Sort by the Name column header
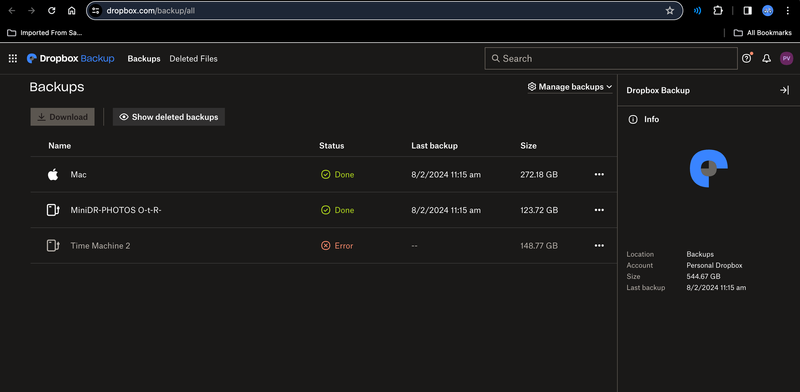This screenshot has height=392, width=800. click(60, 145)
